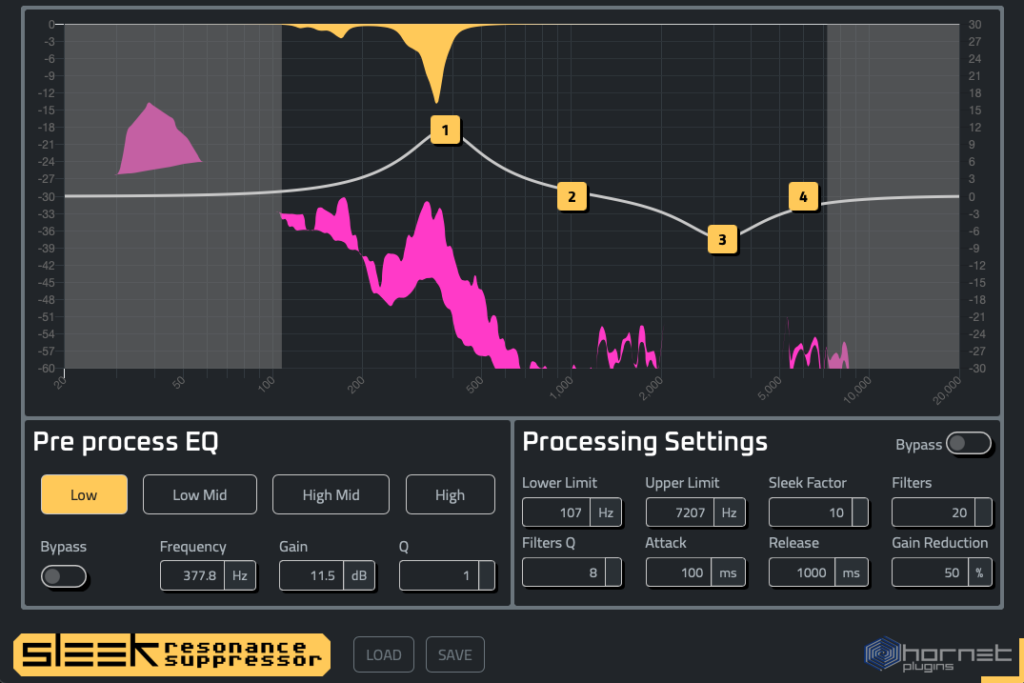
Task: Select EQ node 4 on the curve
Action: coord(803,197)
